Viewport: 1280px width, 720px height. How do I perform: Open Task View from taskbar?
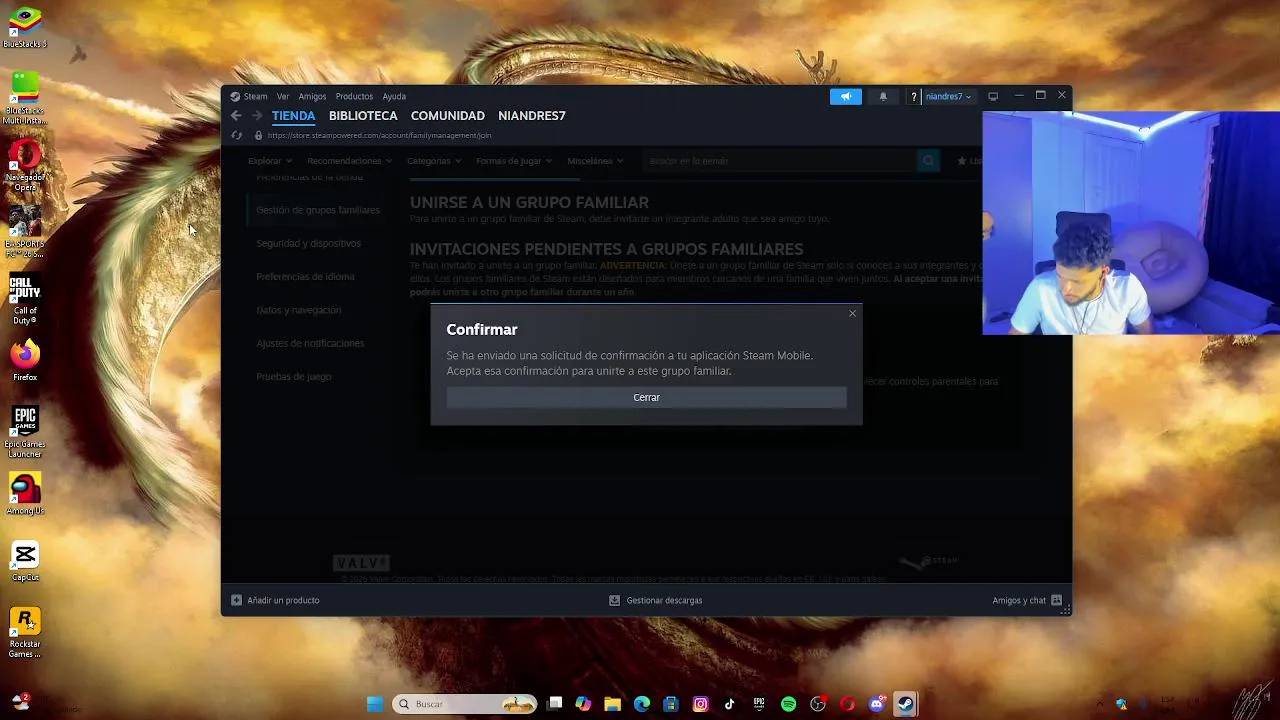555,704
